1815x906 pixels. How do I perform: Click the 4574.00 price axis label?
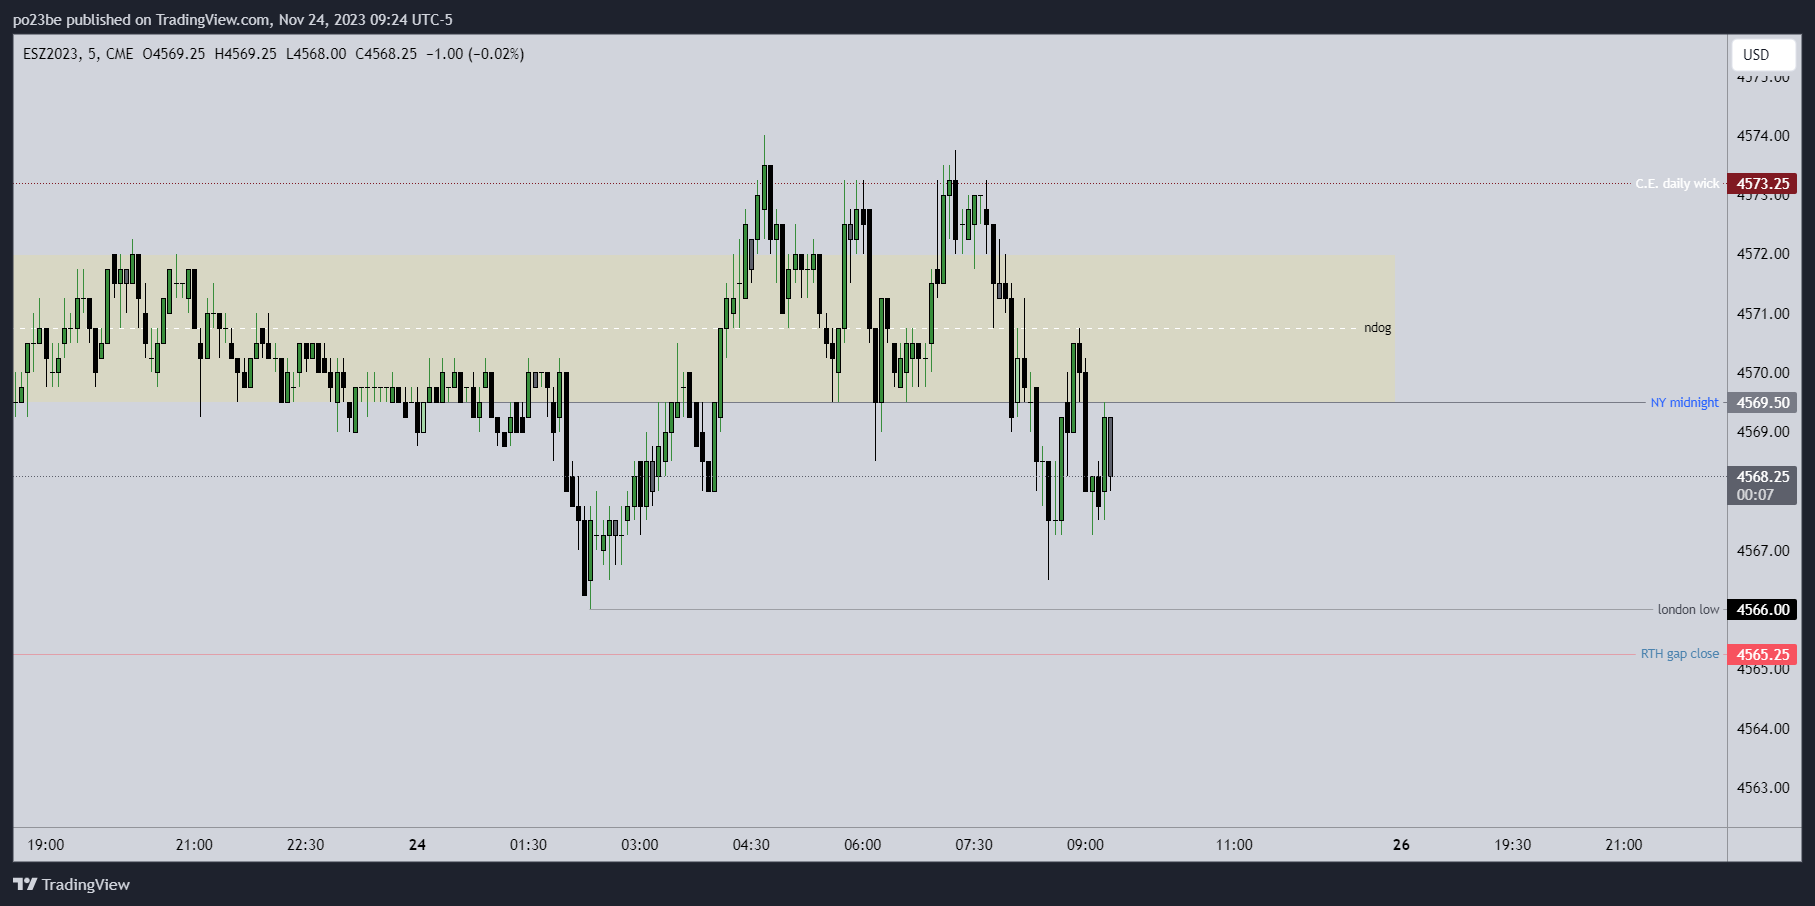point(1762,136)
